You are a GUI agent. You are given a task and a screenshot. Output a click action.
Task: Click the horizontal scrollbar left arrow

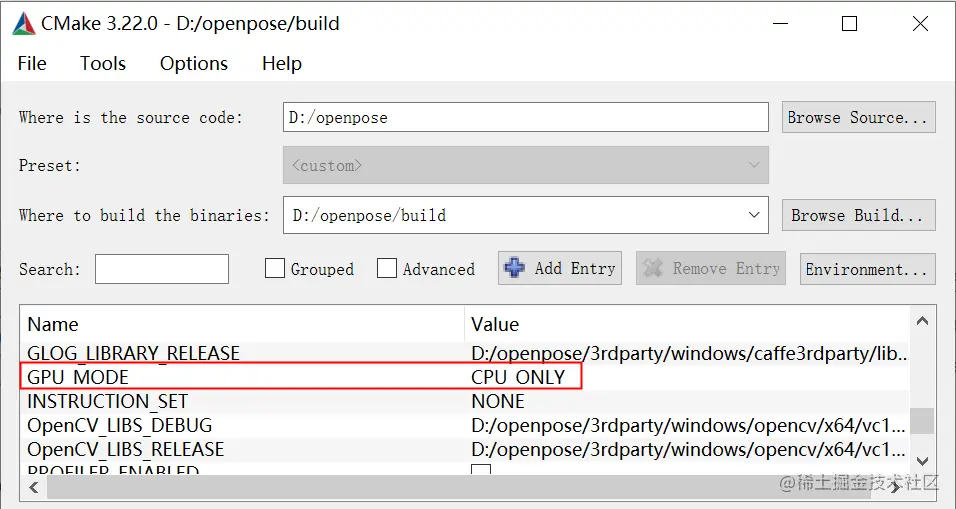coord(34,487)
